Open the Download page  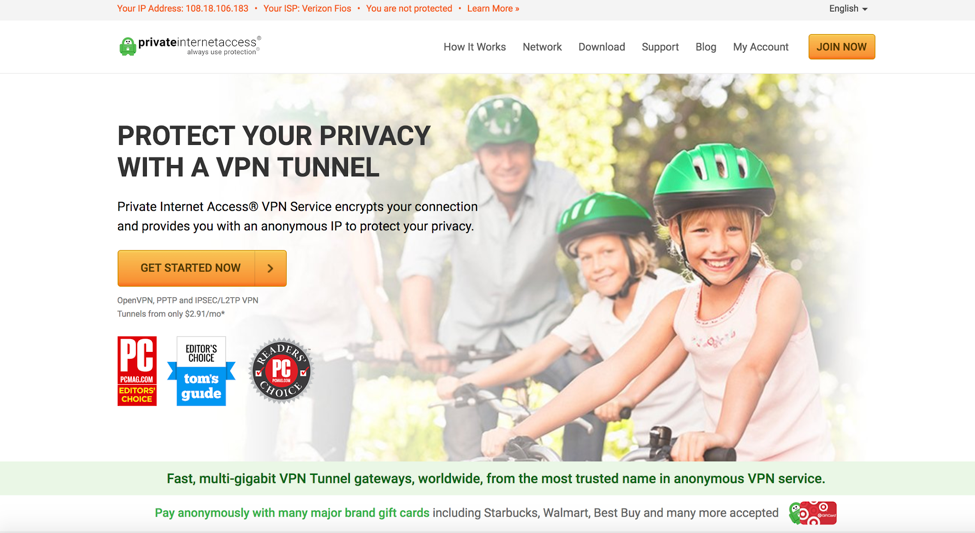[x=601, y=47]
